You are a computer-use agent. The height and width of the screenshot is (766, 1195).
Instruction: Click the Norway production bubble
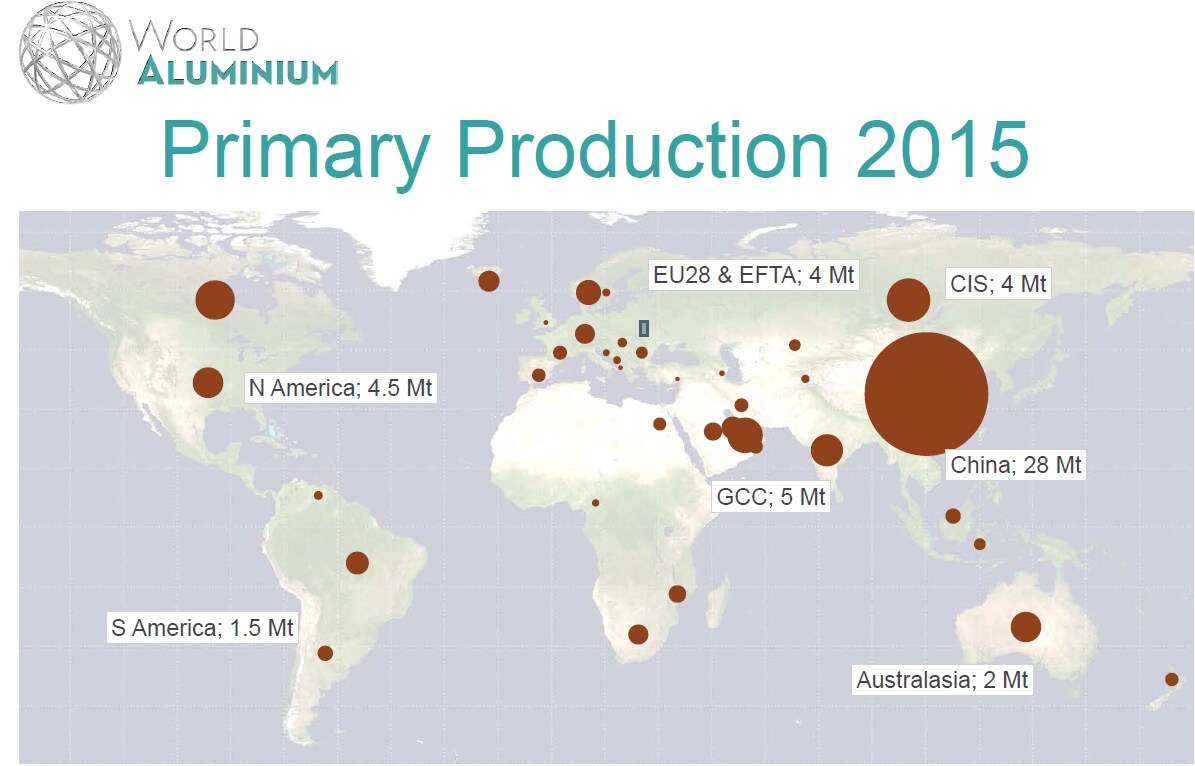pos(588,293)
